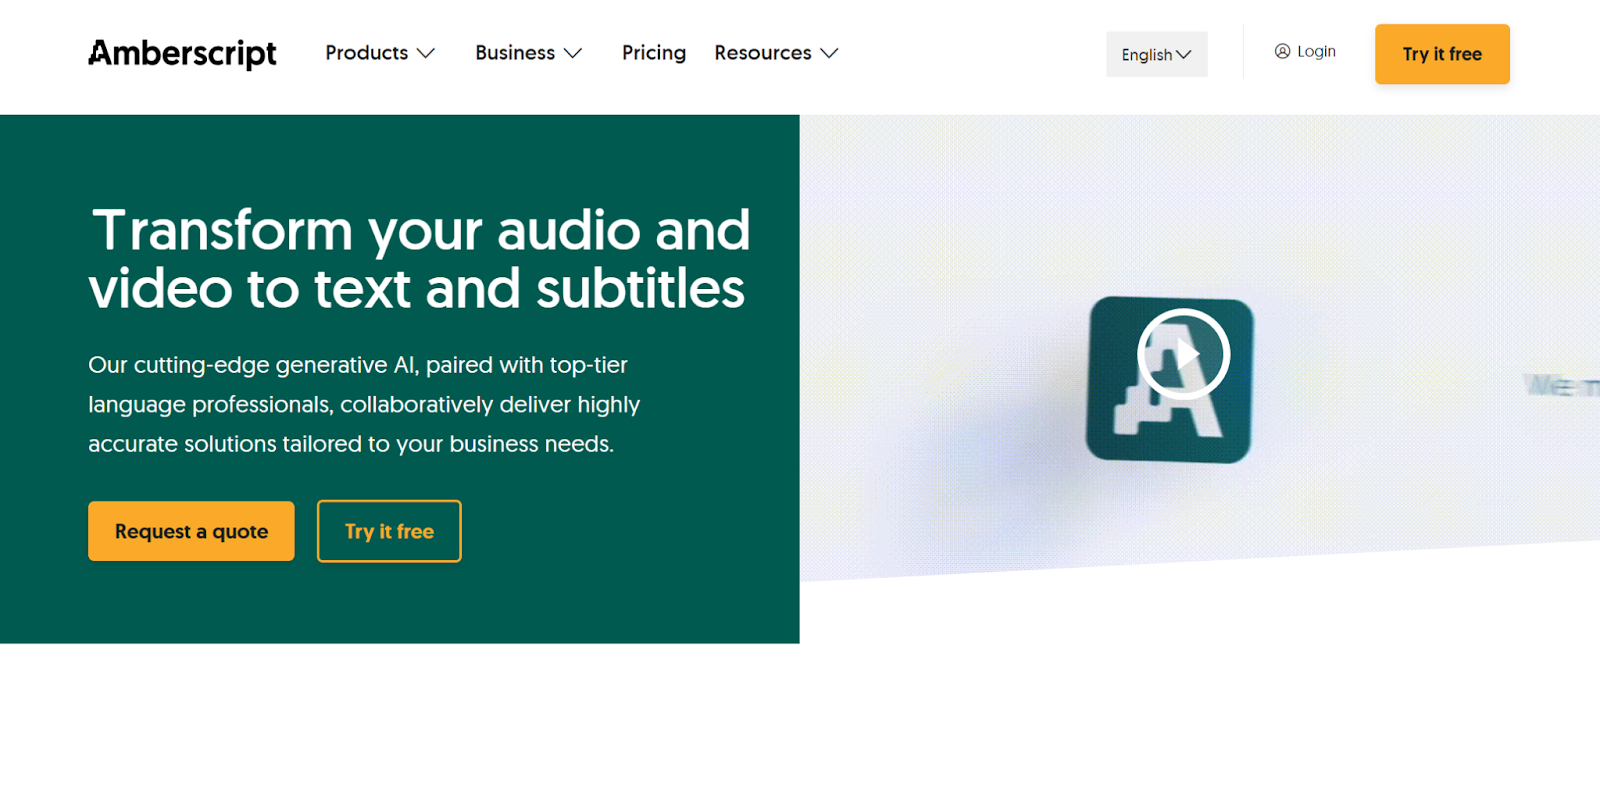Click the solid orange Try it free header button
The height and width of the screenshot is (796, 1600).
pyautogui.click(x=1441, y=54)
